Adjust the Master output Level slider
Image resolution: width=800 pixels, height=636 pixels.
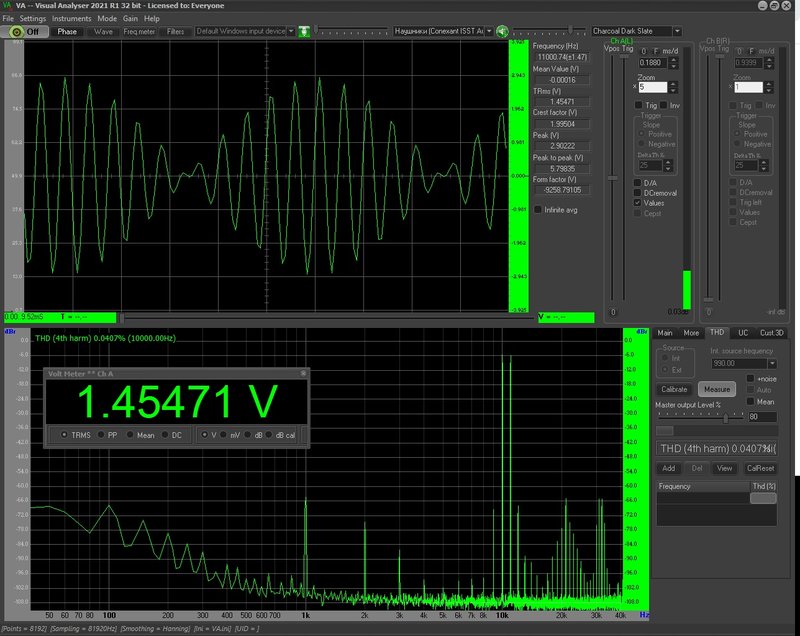726,418
